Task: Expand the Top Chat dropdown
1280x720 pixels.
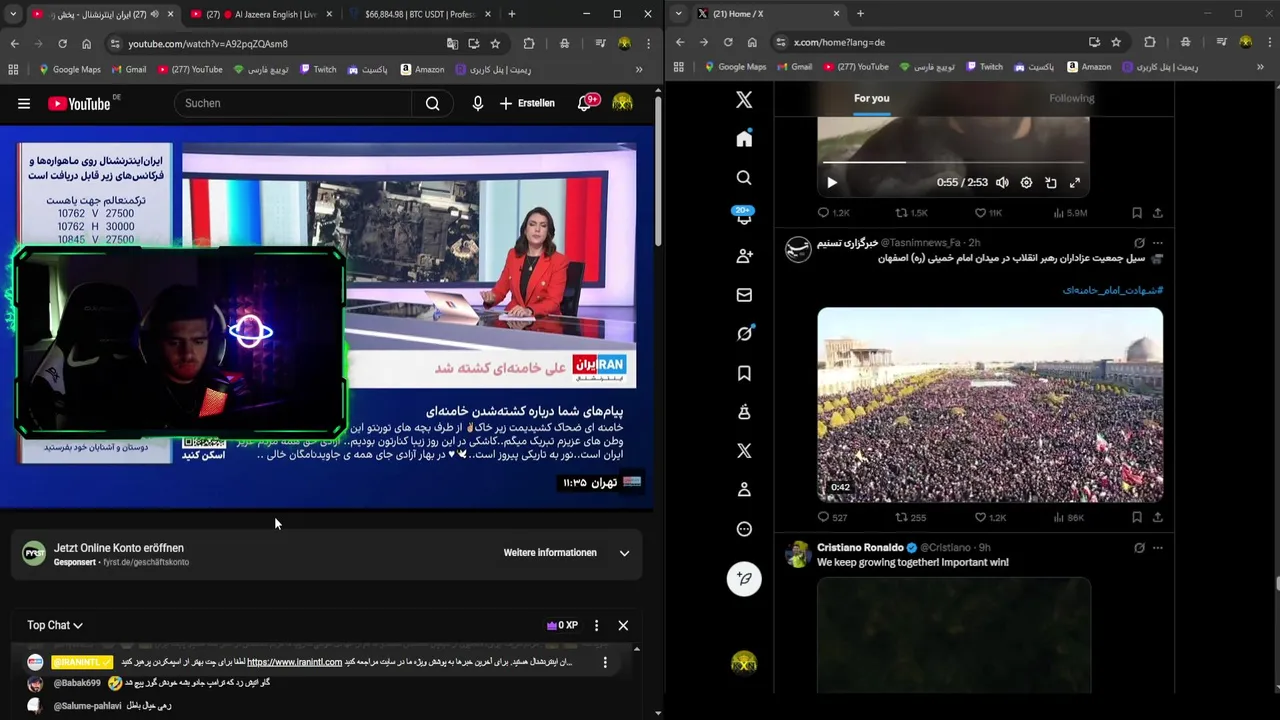Action: tap(55, 625)
